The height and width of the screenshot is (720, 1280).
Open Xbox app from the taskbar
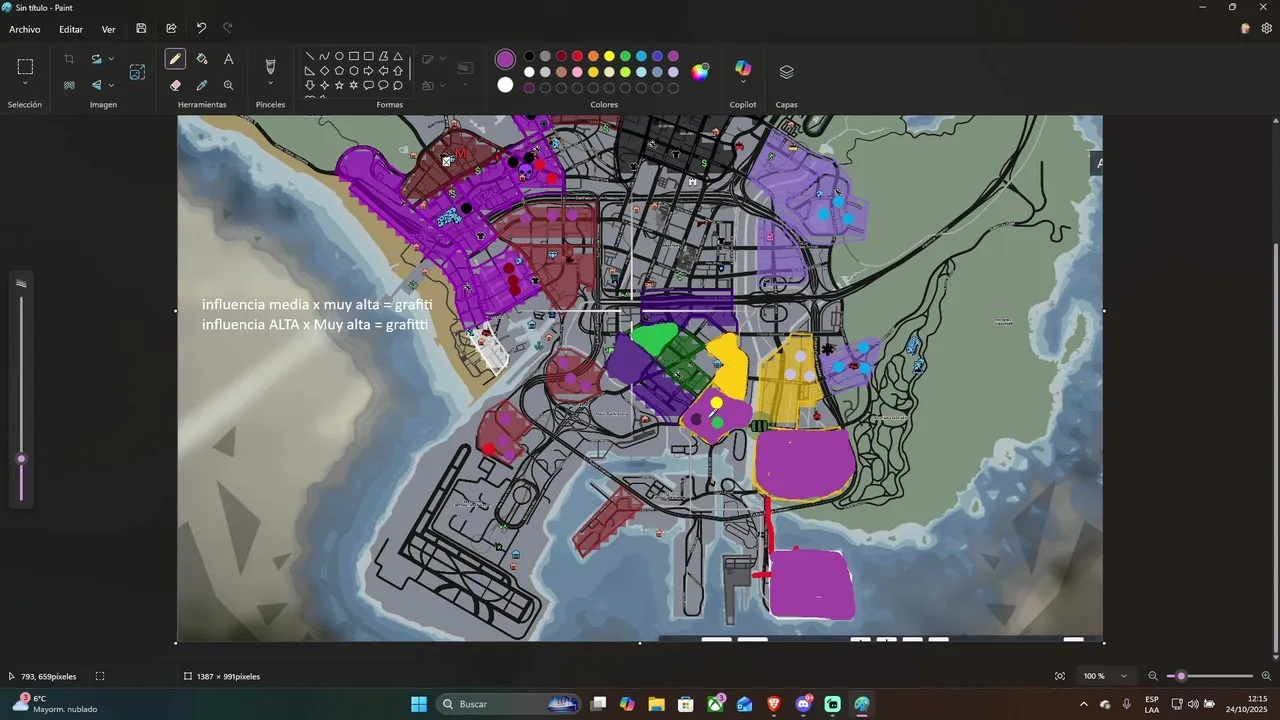pyautogui.click(x=715, y=704)
